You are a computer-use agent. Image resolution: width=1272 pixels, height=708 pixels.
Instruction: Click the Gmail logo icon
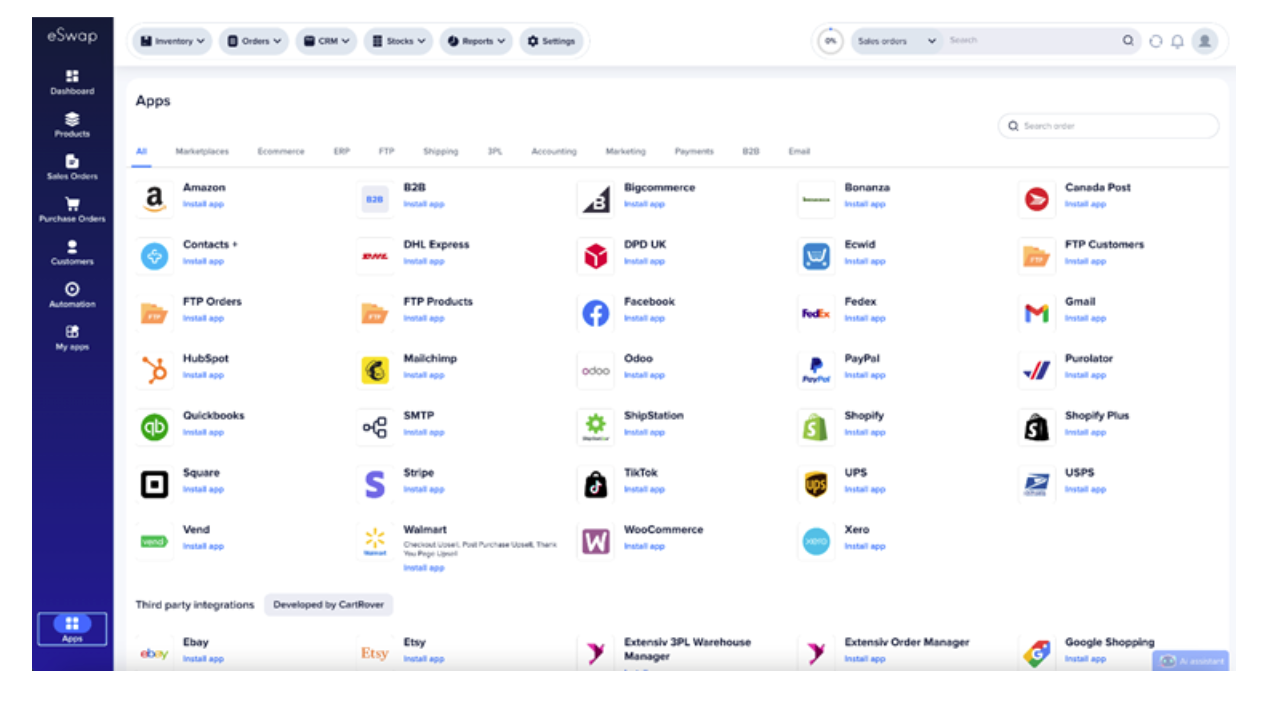[x=1036, y=313]
